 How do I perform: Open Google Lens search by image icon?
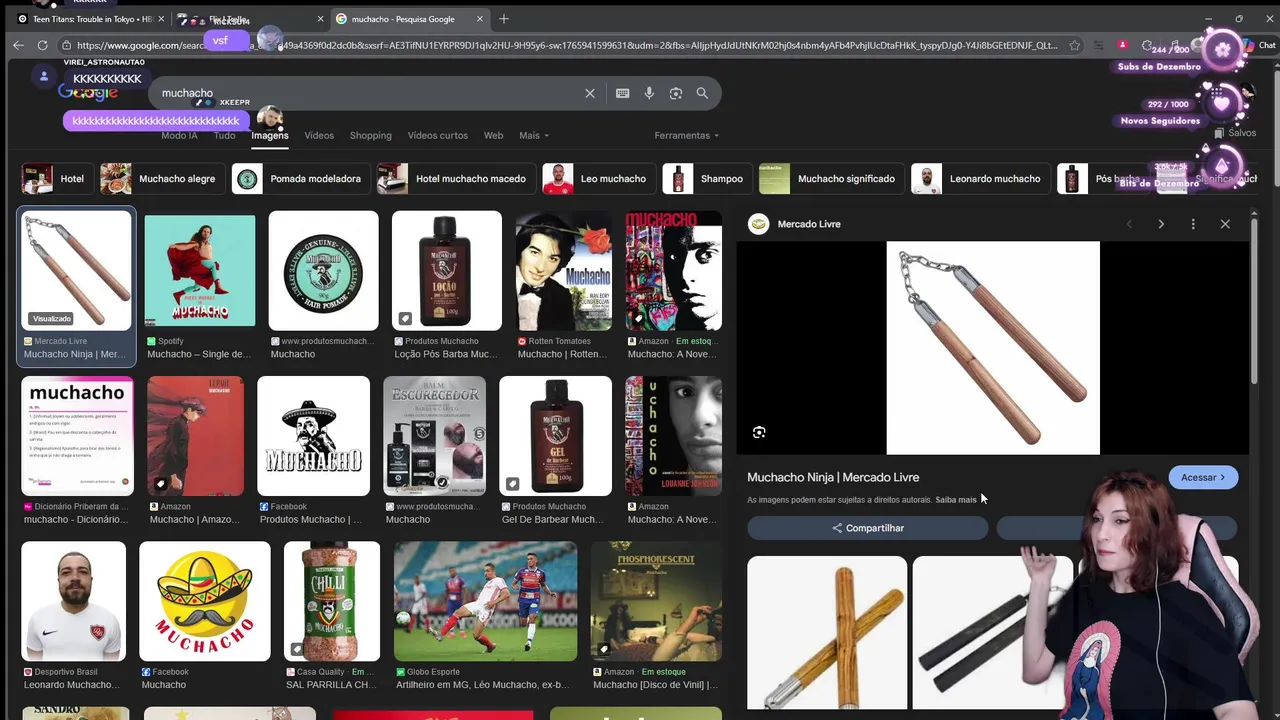(676, 93)
